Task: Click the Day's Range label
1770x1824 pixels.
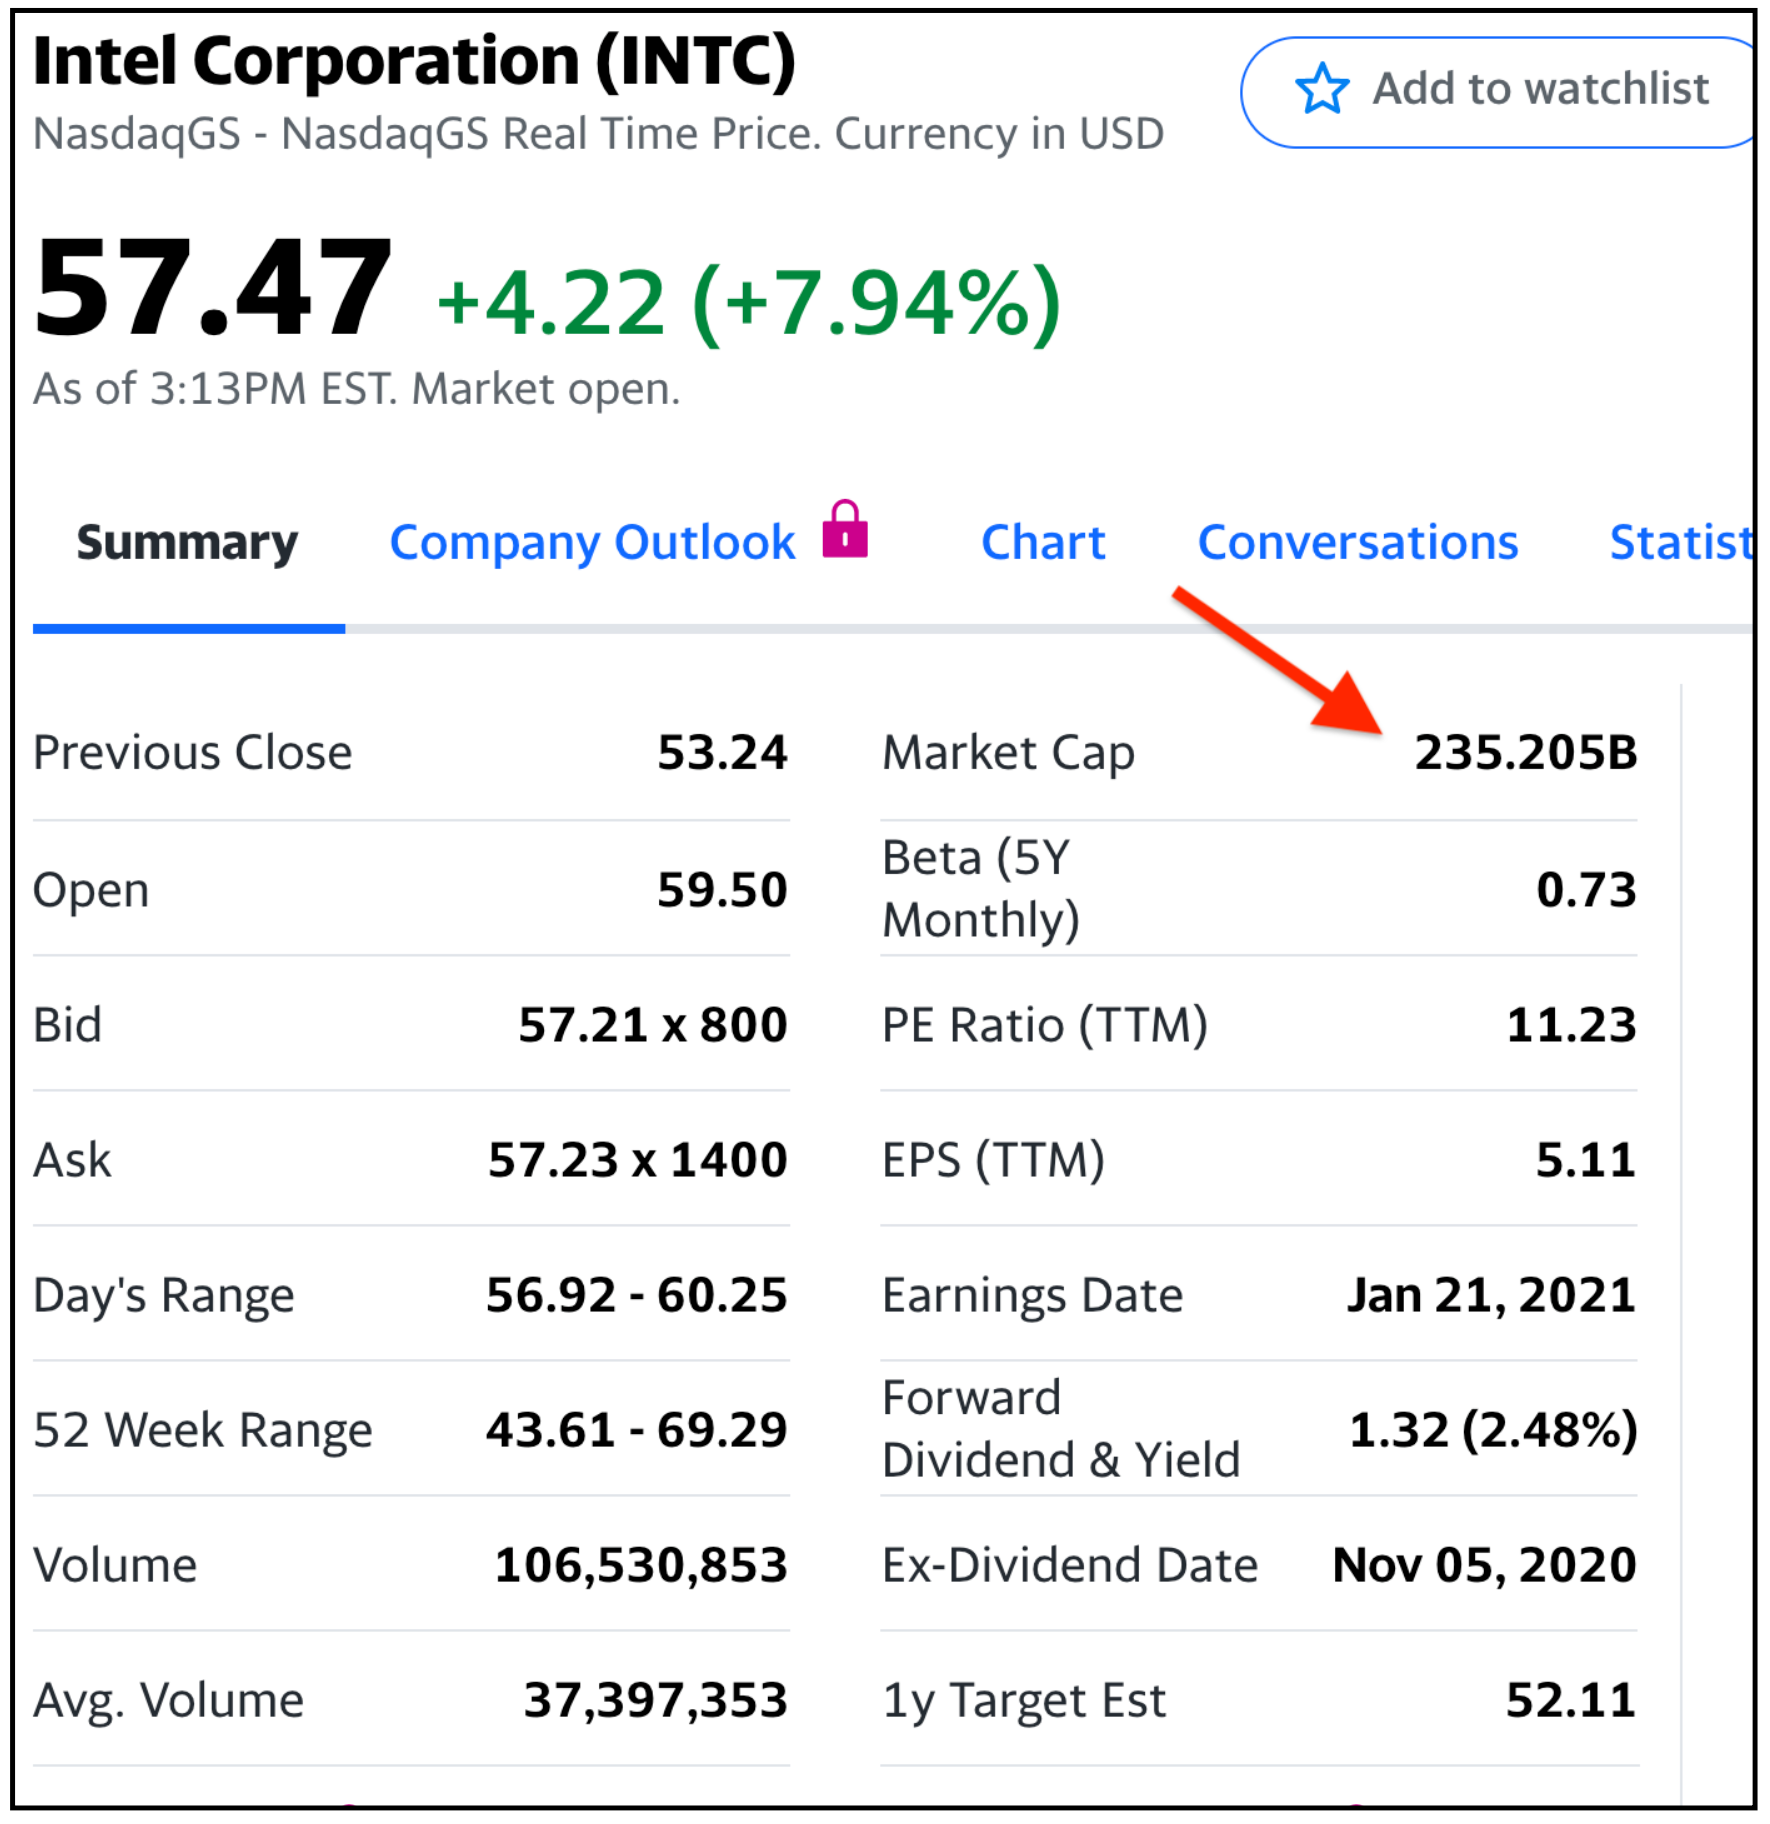Action: (x=164, y=1296)
